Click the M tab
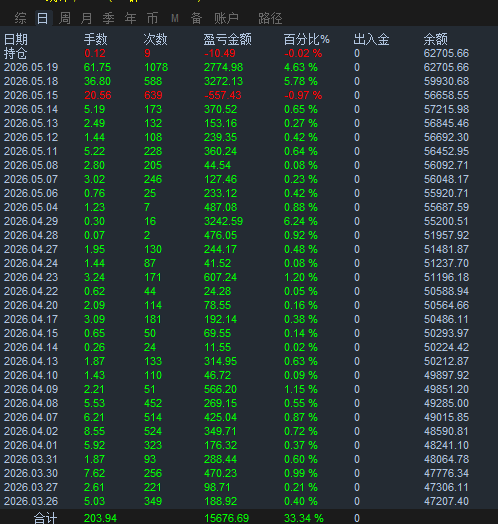Image resolution: width=498 pixels, height=525 pixels. [x=175, y=18]
